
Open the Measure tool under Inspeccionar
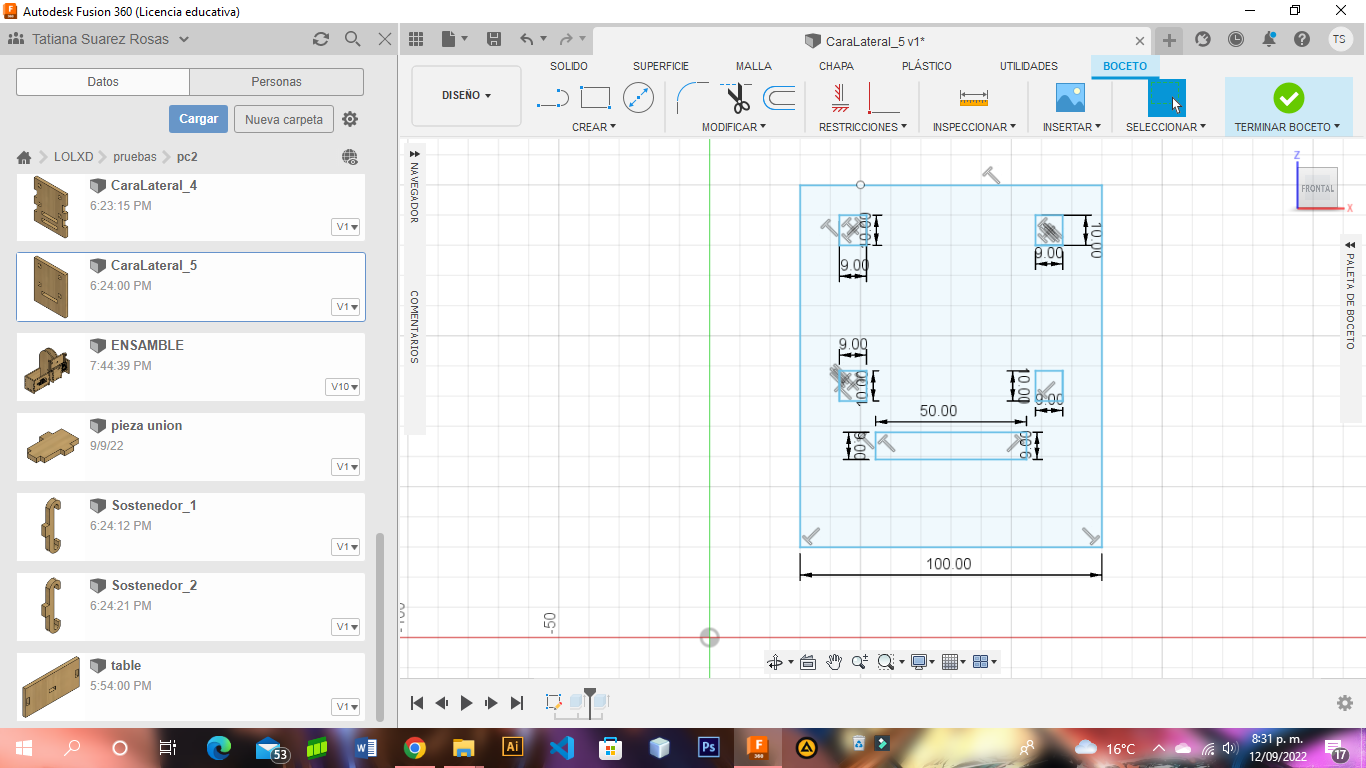tap(973, 98)
